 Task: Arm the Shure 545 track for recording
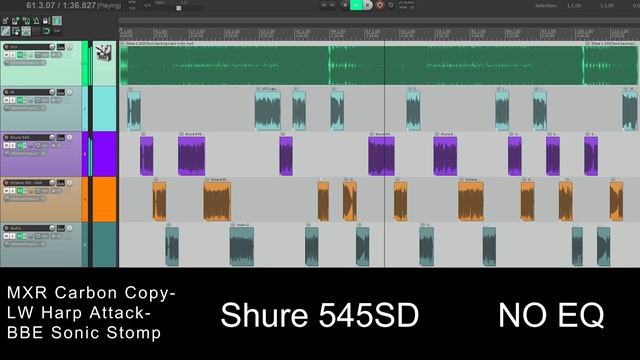(x=6, y=138)
